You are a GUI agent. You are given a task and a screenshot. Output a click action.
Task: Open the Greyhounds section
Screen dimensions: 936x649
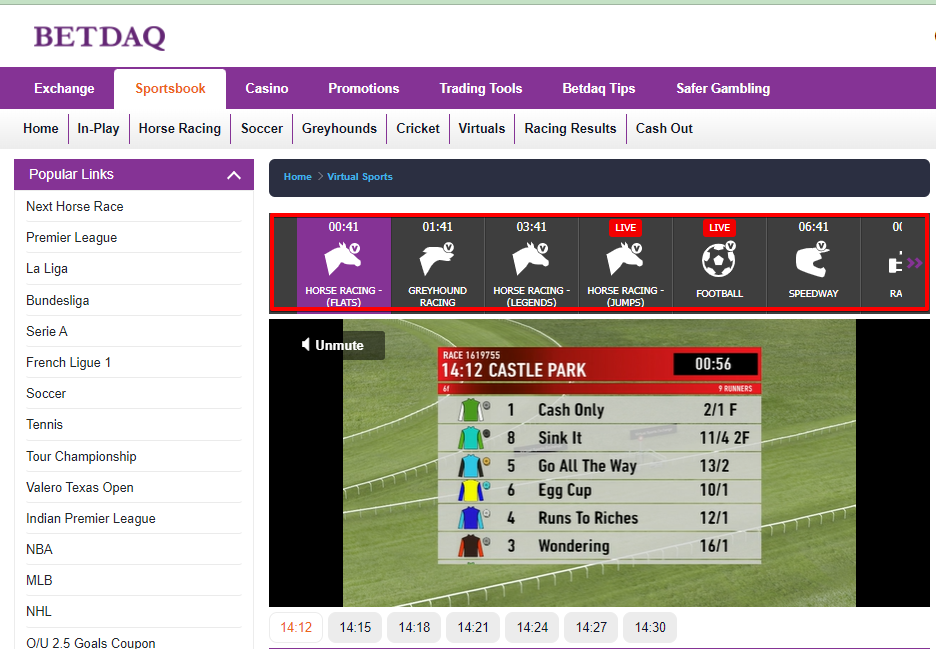(339, 128)
